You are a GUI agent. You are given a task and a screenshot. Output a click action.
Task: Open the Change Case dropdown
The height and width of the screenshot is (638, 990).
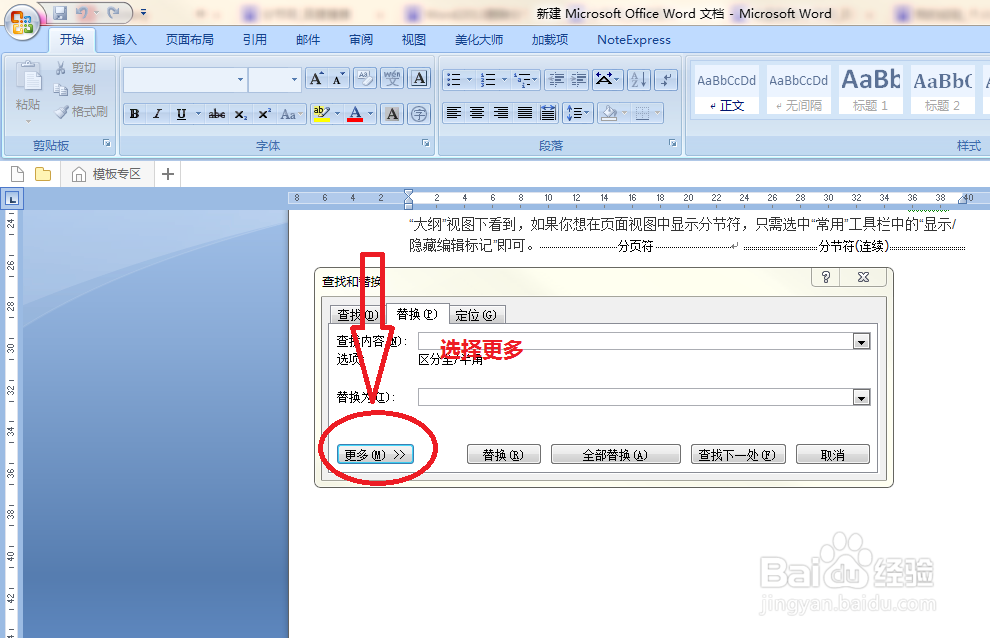[x=292, y=114]
